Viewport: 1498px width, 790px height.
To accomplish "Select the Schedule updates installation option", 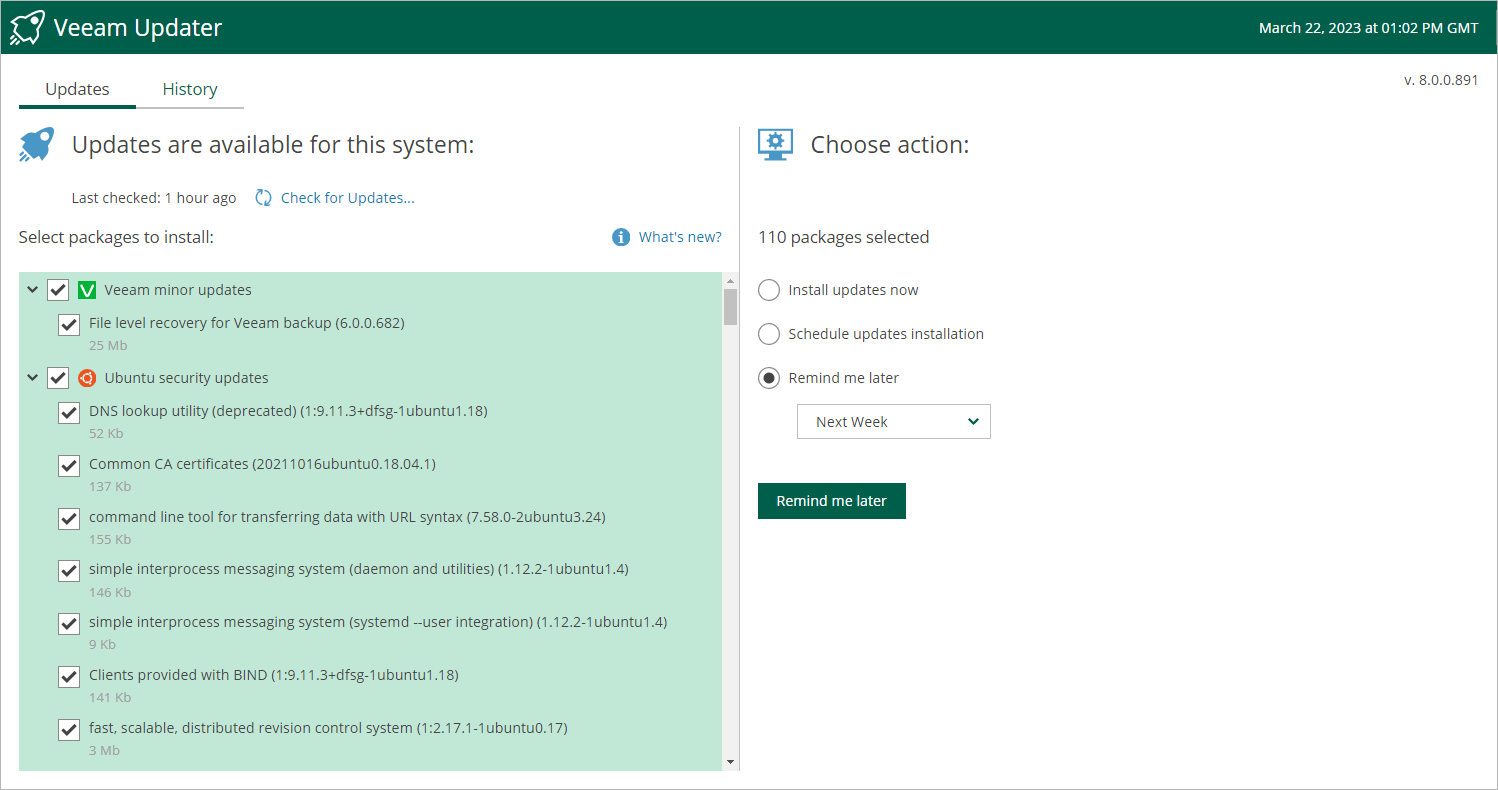I will point(769,334).
